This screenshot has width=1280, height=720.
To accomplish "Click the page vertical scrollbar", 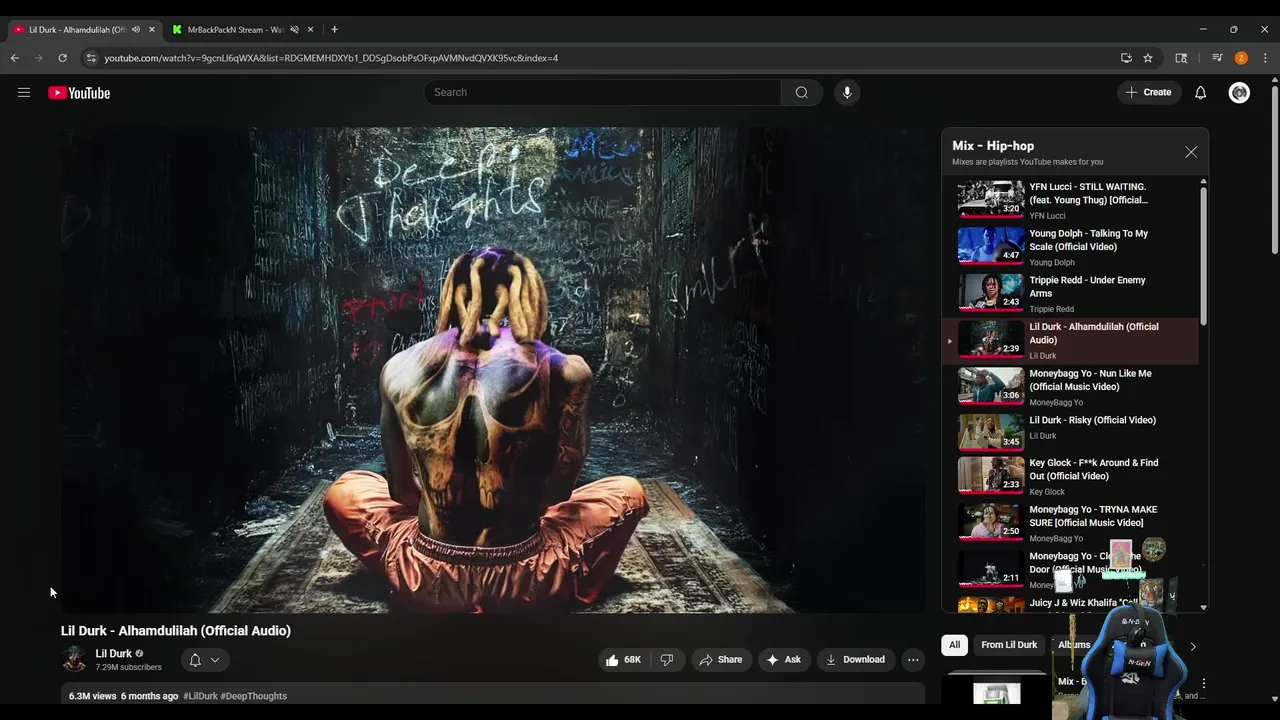I will pos(1274,170).
